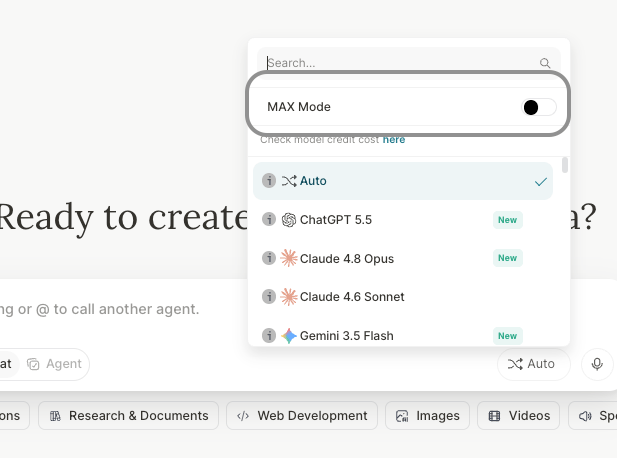Click the MAX Mode label text
617x458 pixels.
(x=299, y=107)
